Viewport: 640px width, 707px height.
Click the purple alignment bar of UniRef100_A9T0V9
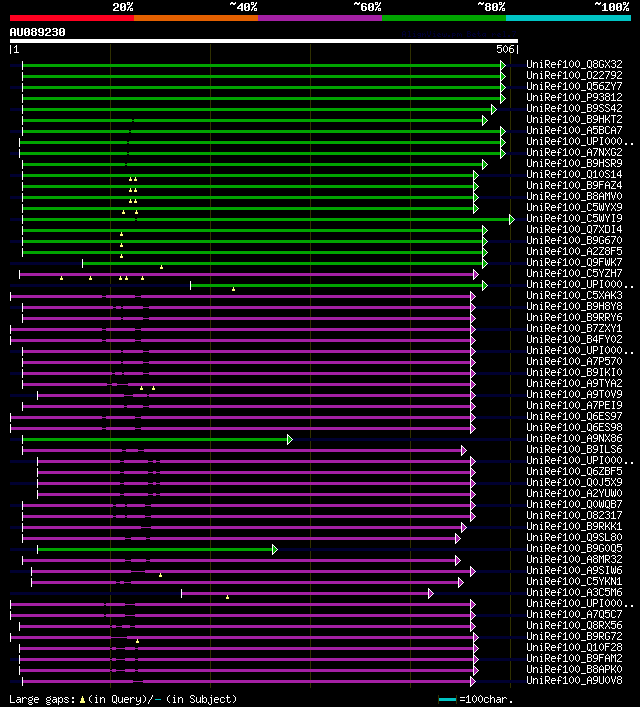254,395
